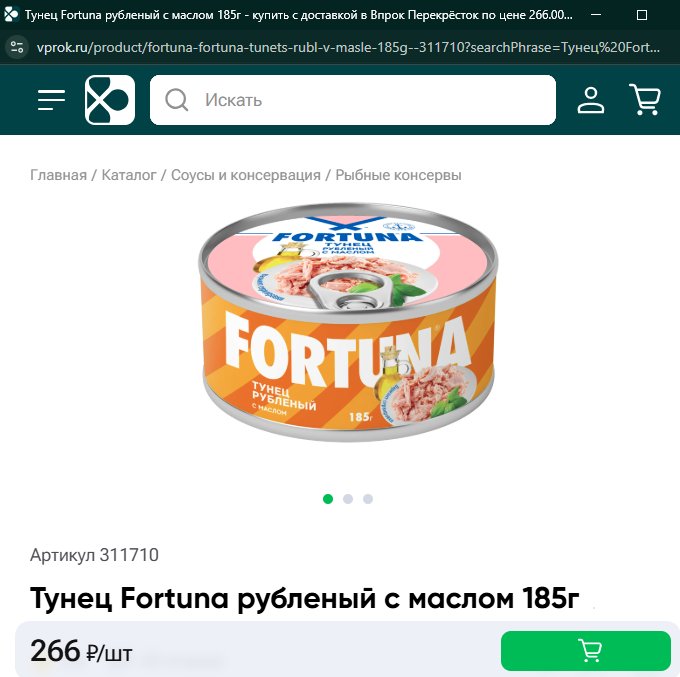Click the site settings icon in address bar
The height and width of the screenshot is (677, 680).
click(17, 47)
